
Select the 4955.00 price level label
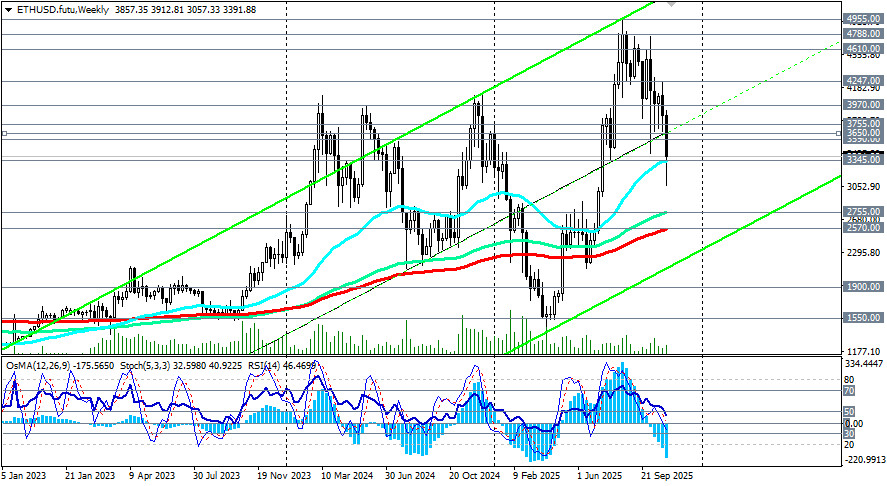point(863,18)
